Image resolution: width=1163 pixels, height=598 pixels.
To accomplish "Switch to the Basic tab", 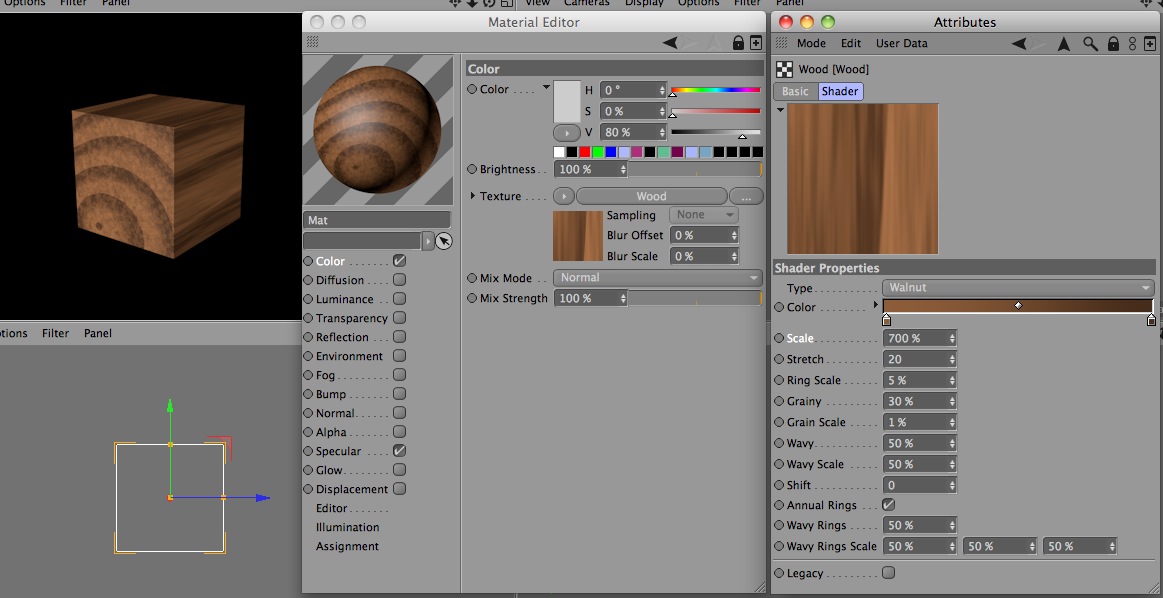I will click(x=795, y=91).
